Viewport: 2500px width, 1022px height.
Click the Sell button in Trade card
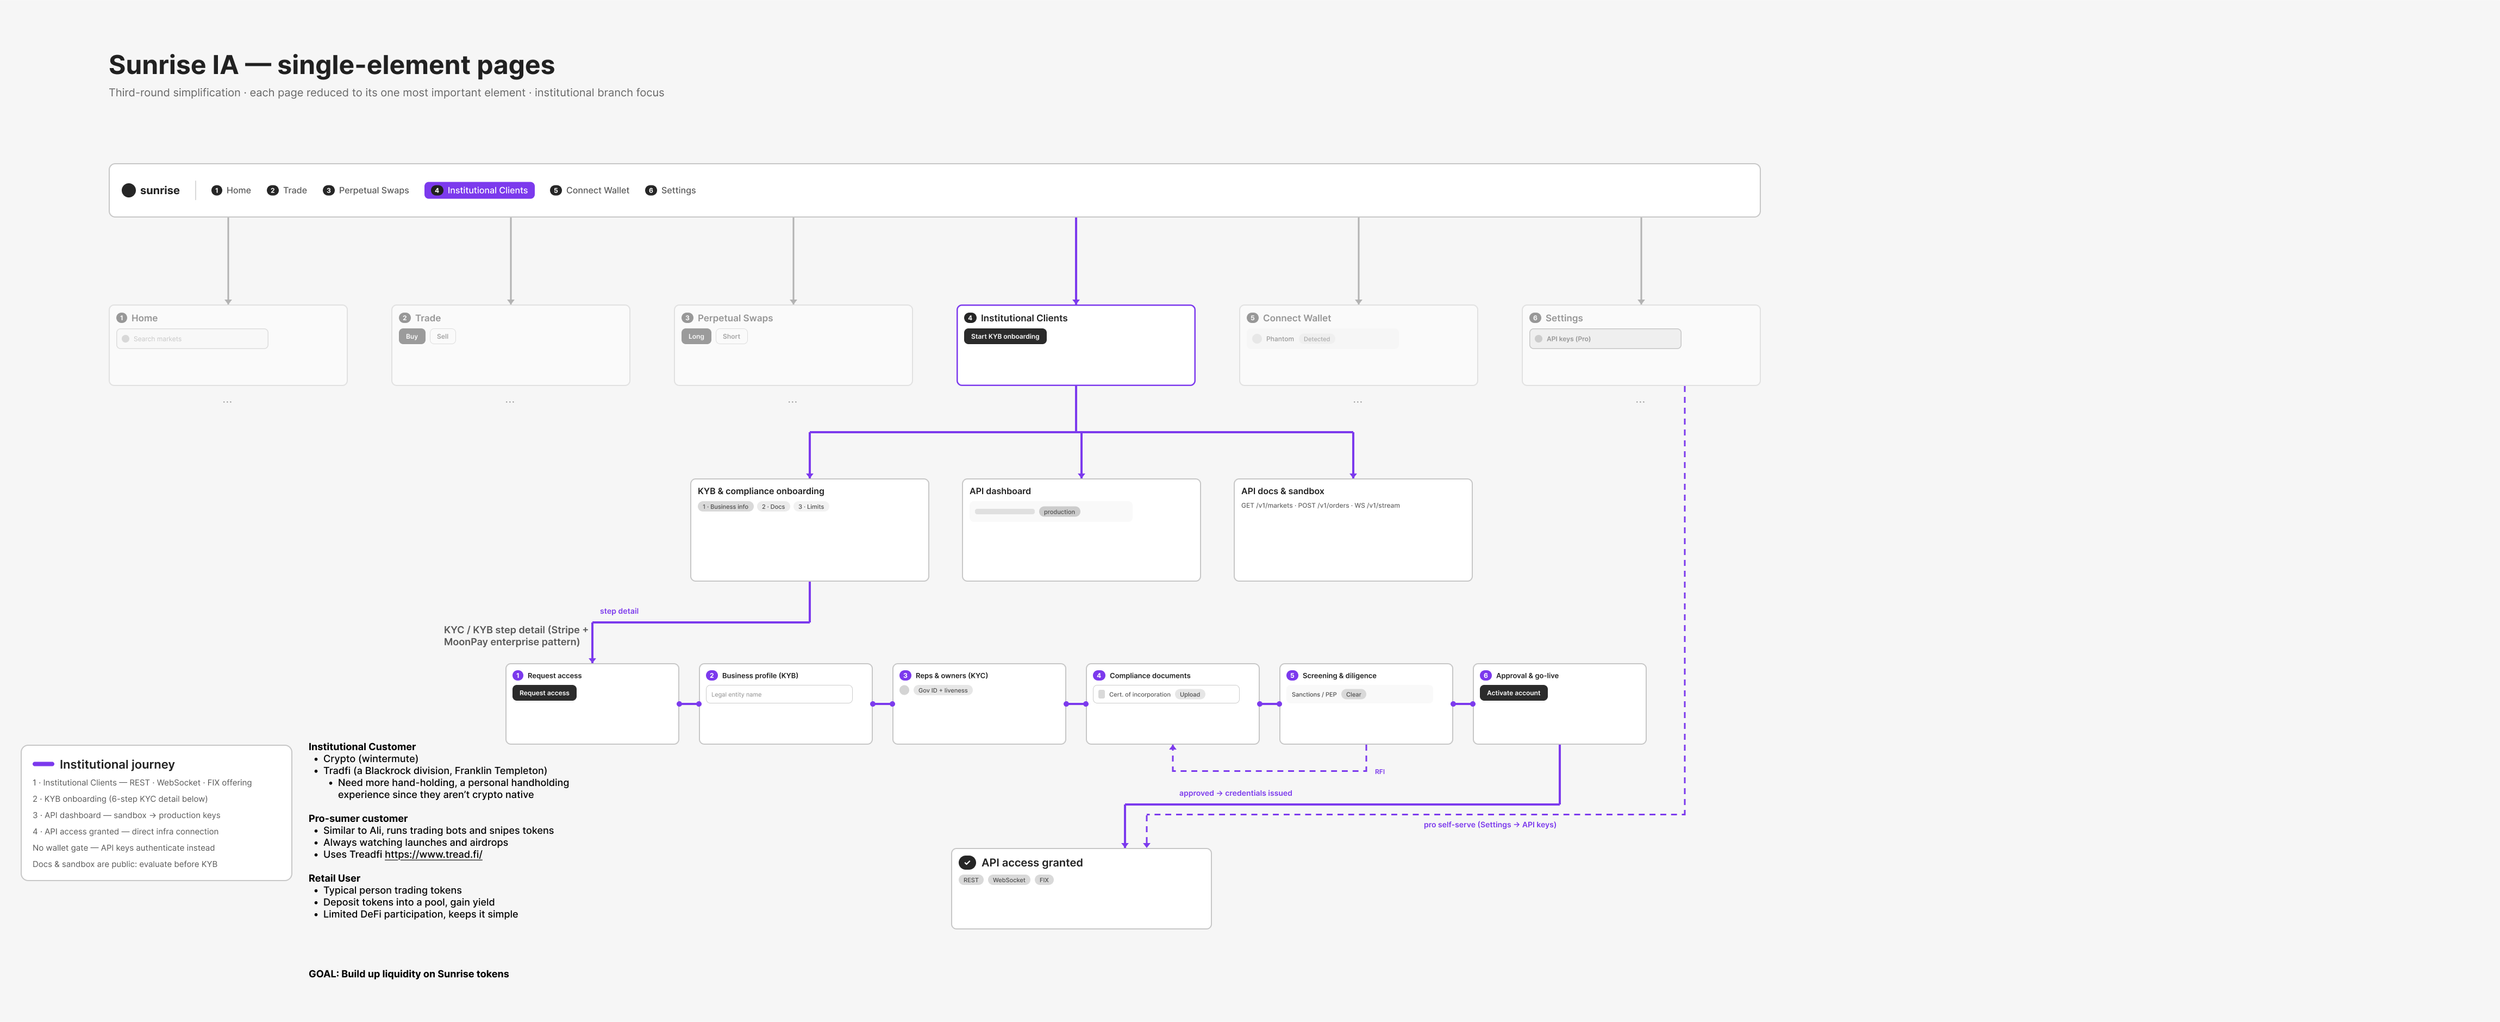pos(442,336)
